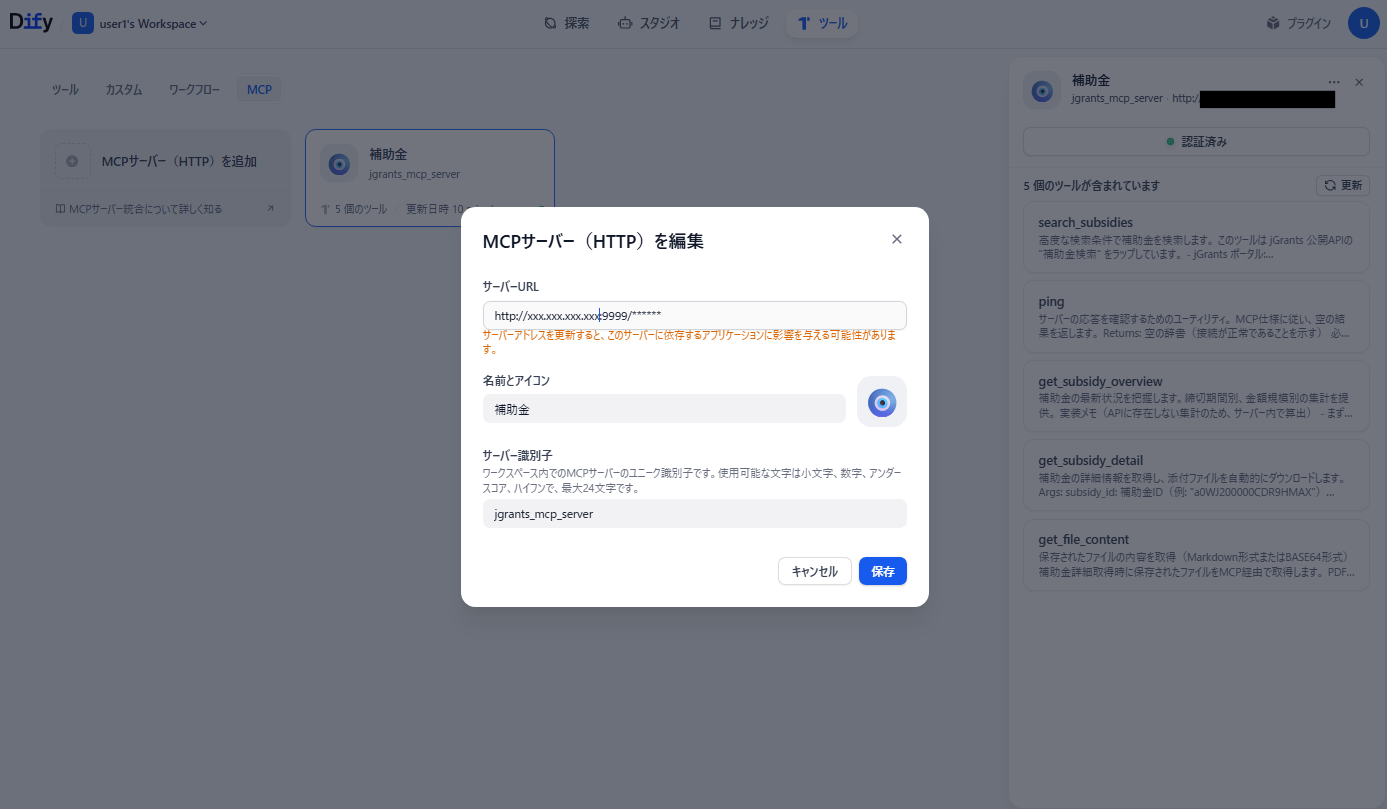Image resolution: width=1387 pixels, height=809 pixels.
Task: Go to the 探索 tab
Action: (x=567, y=23)
